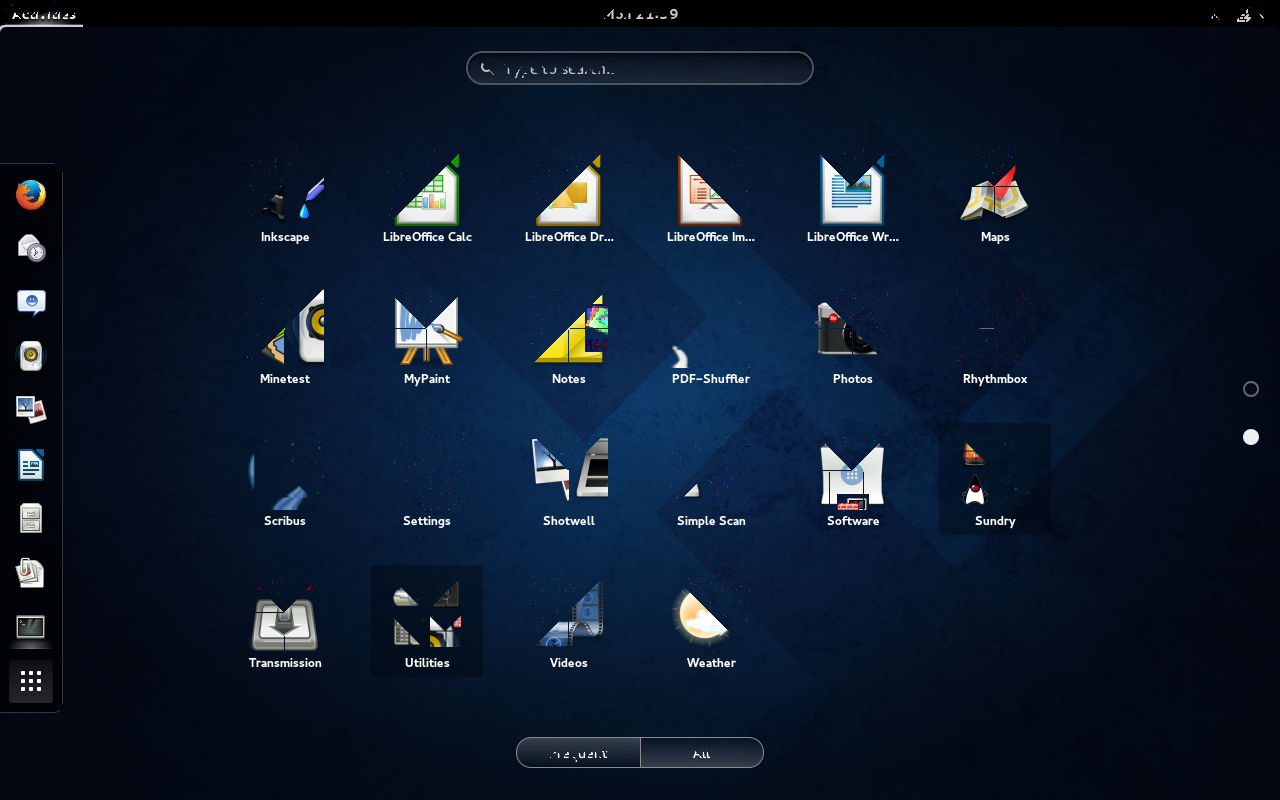Open the Transmission torrent client

coord(285,625)
